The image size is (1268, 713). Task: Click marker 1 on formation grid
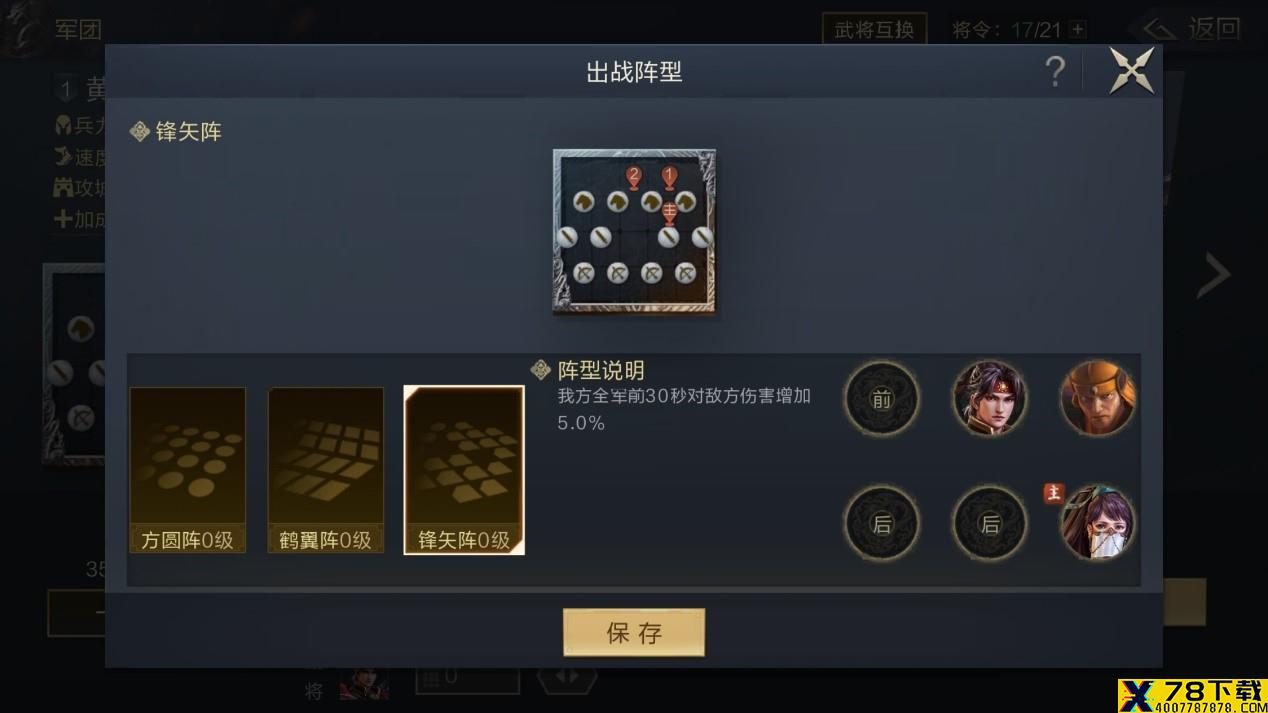pyautogui.click(x=669, y=177)
